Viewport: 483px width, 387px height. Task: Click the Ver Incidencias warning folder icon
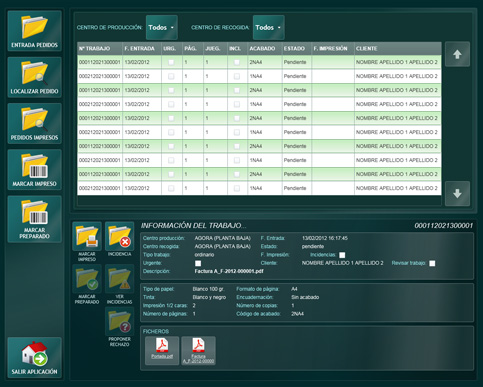click(119, 279)
